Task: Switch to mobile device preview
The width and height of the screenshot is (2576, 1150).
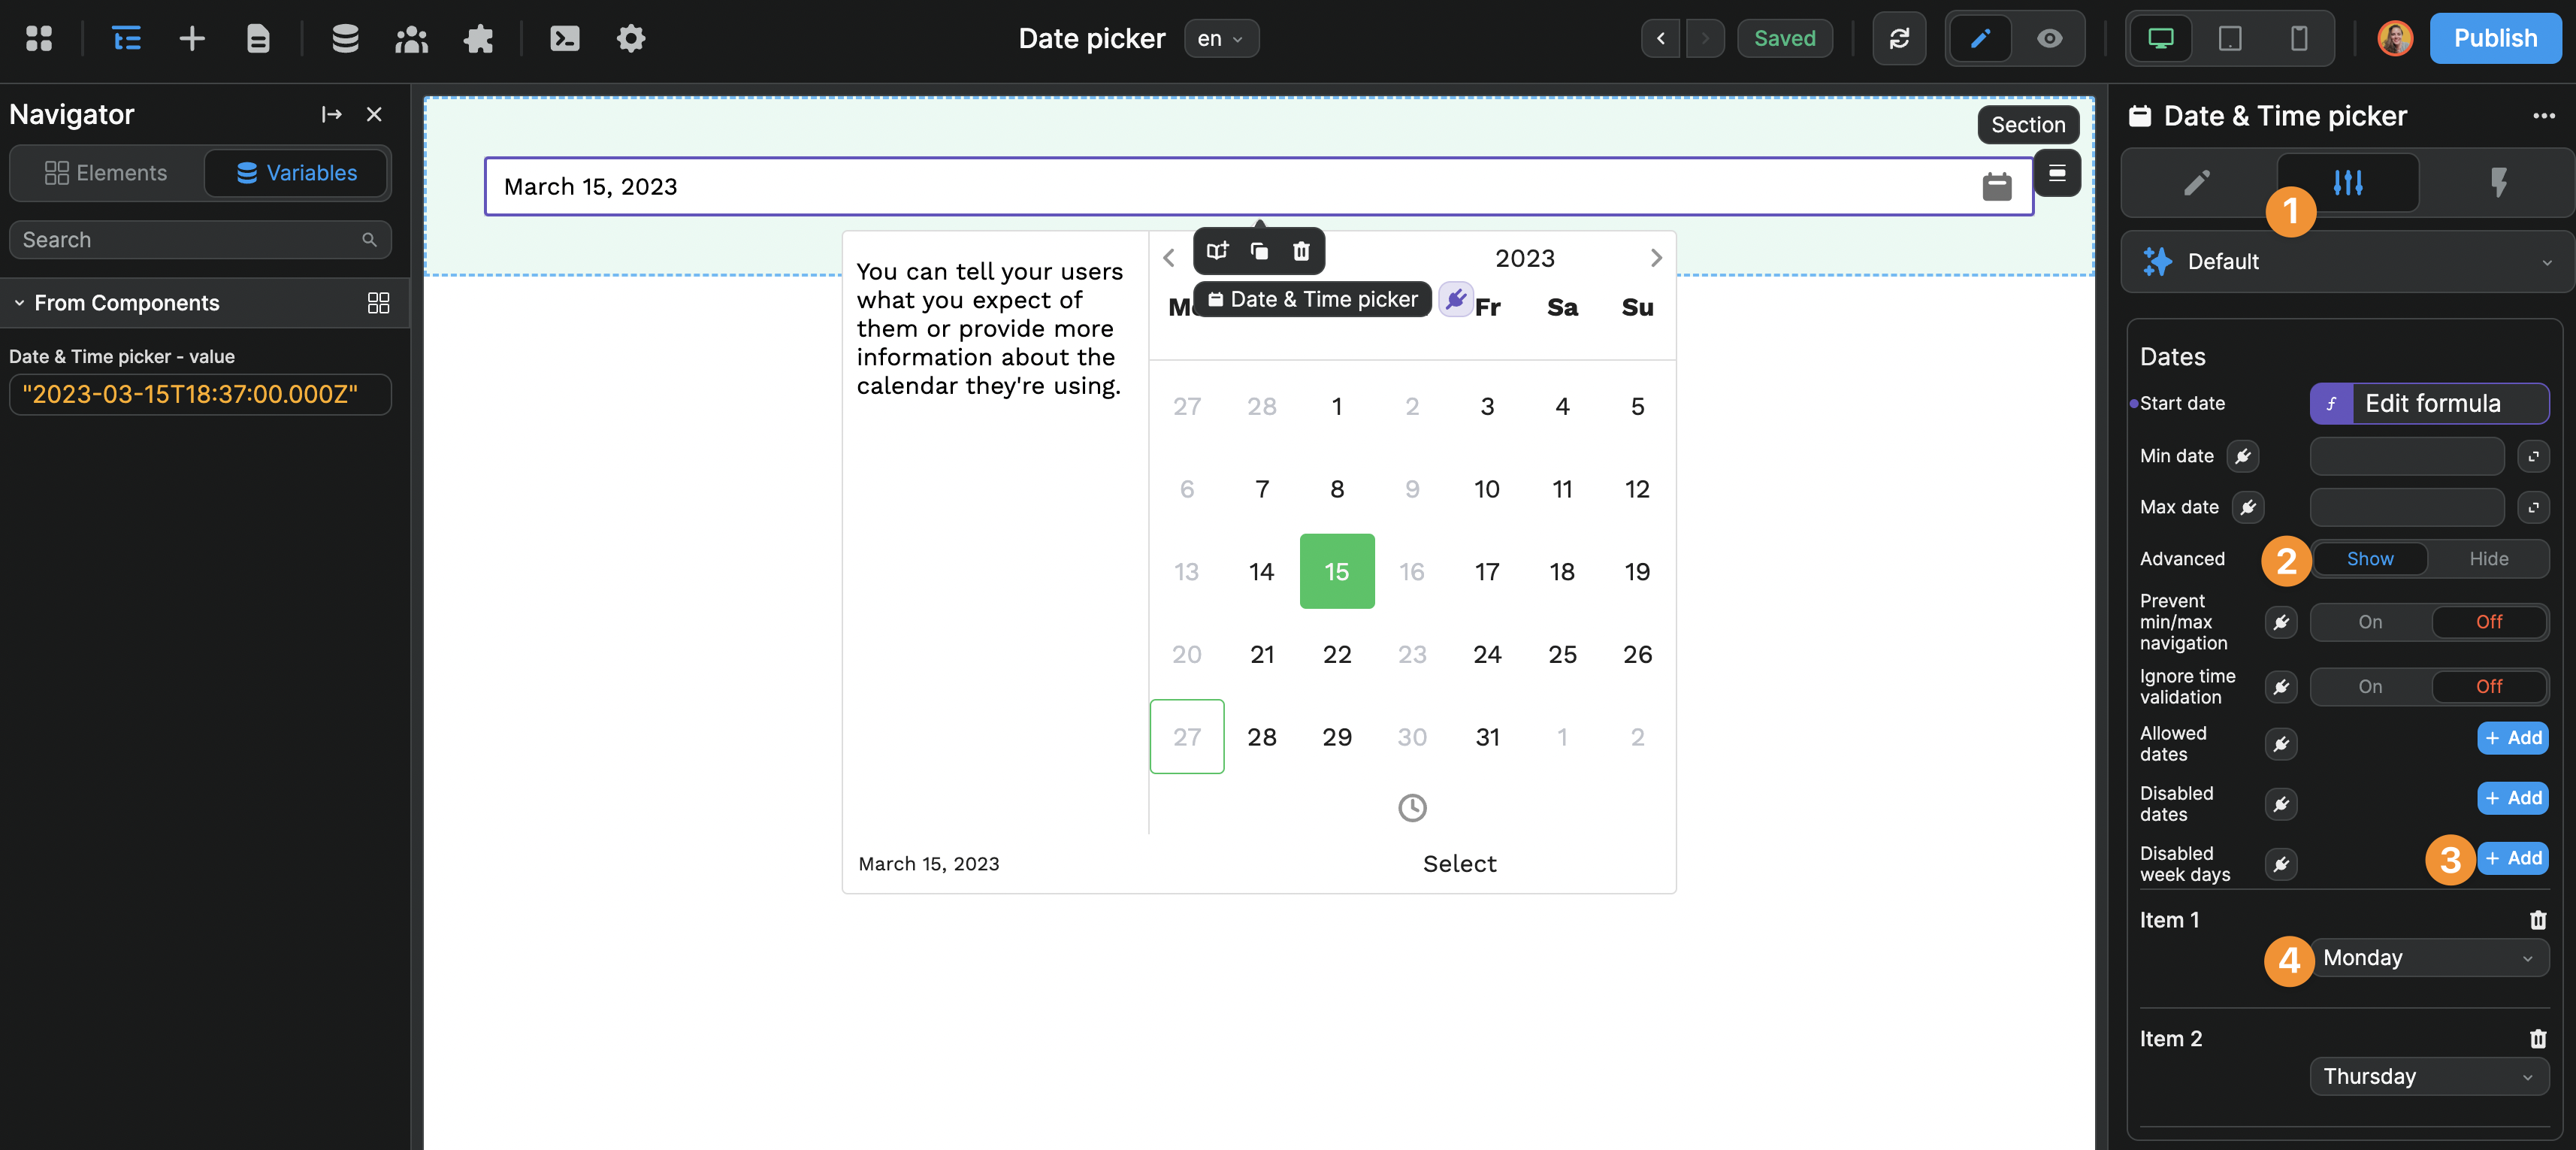Action: (2298, 38)
